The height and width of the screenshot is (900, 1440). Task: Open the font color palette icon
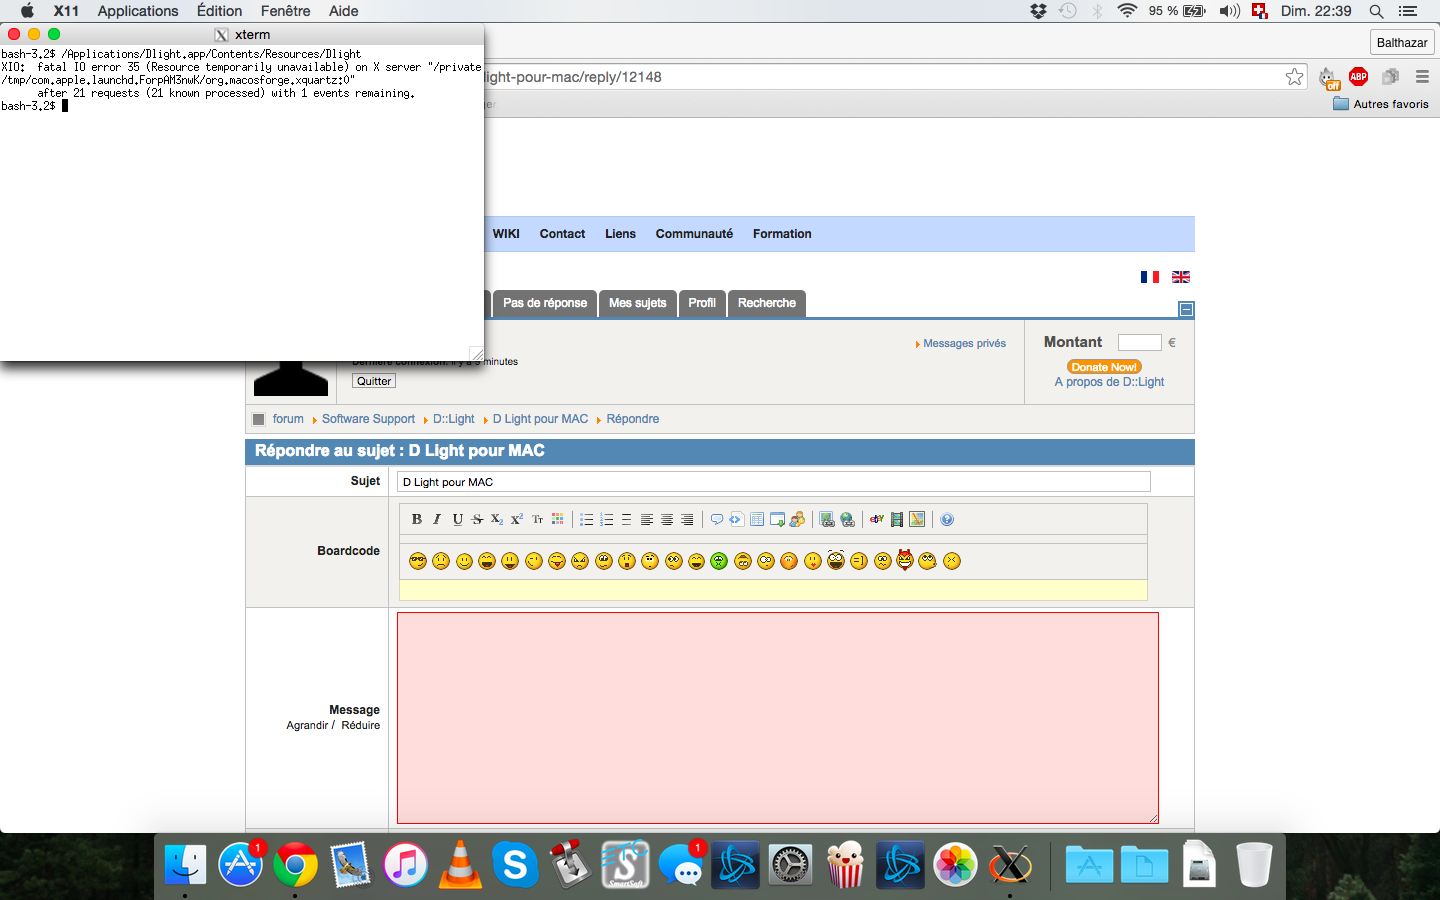558,519
